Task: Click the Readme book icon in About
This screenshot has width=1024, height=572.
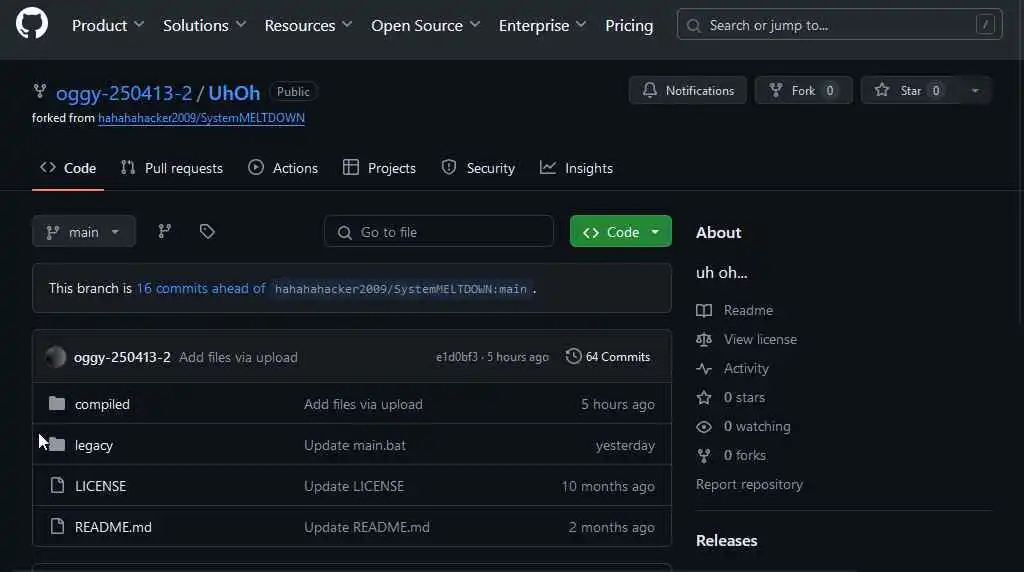Action: point(704,310)
